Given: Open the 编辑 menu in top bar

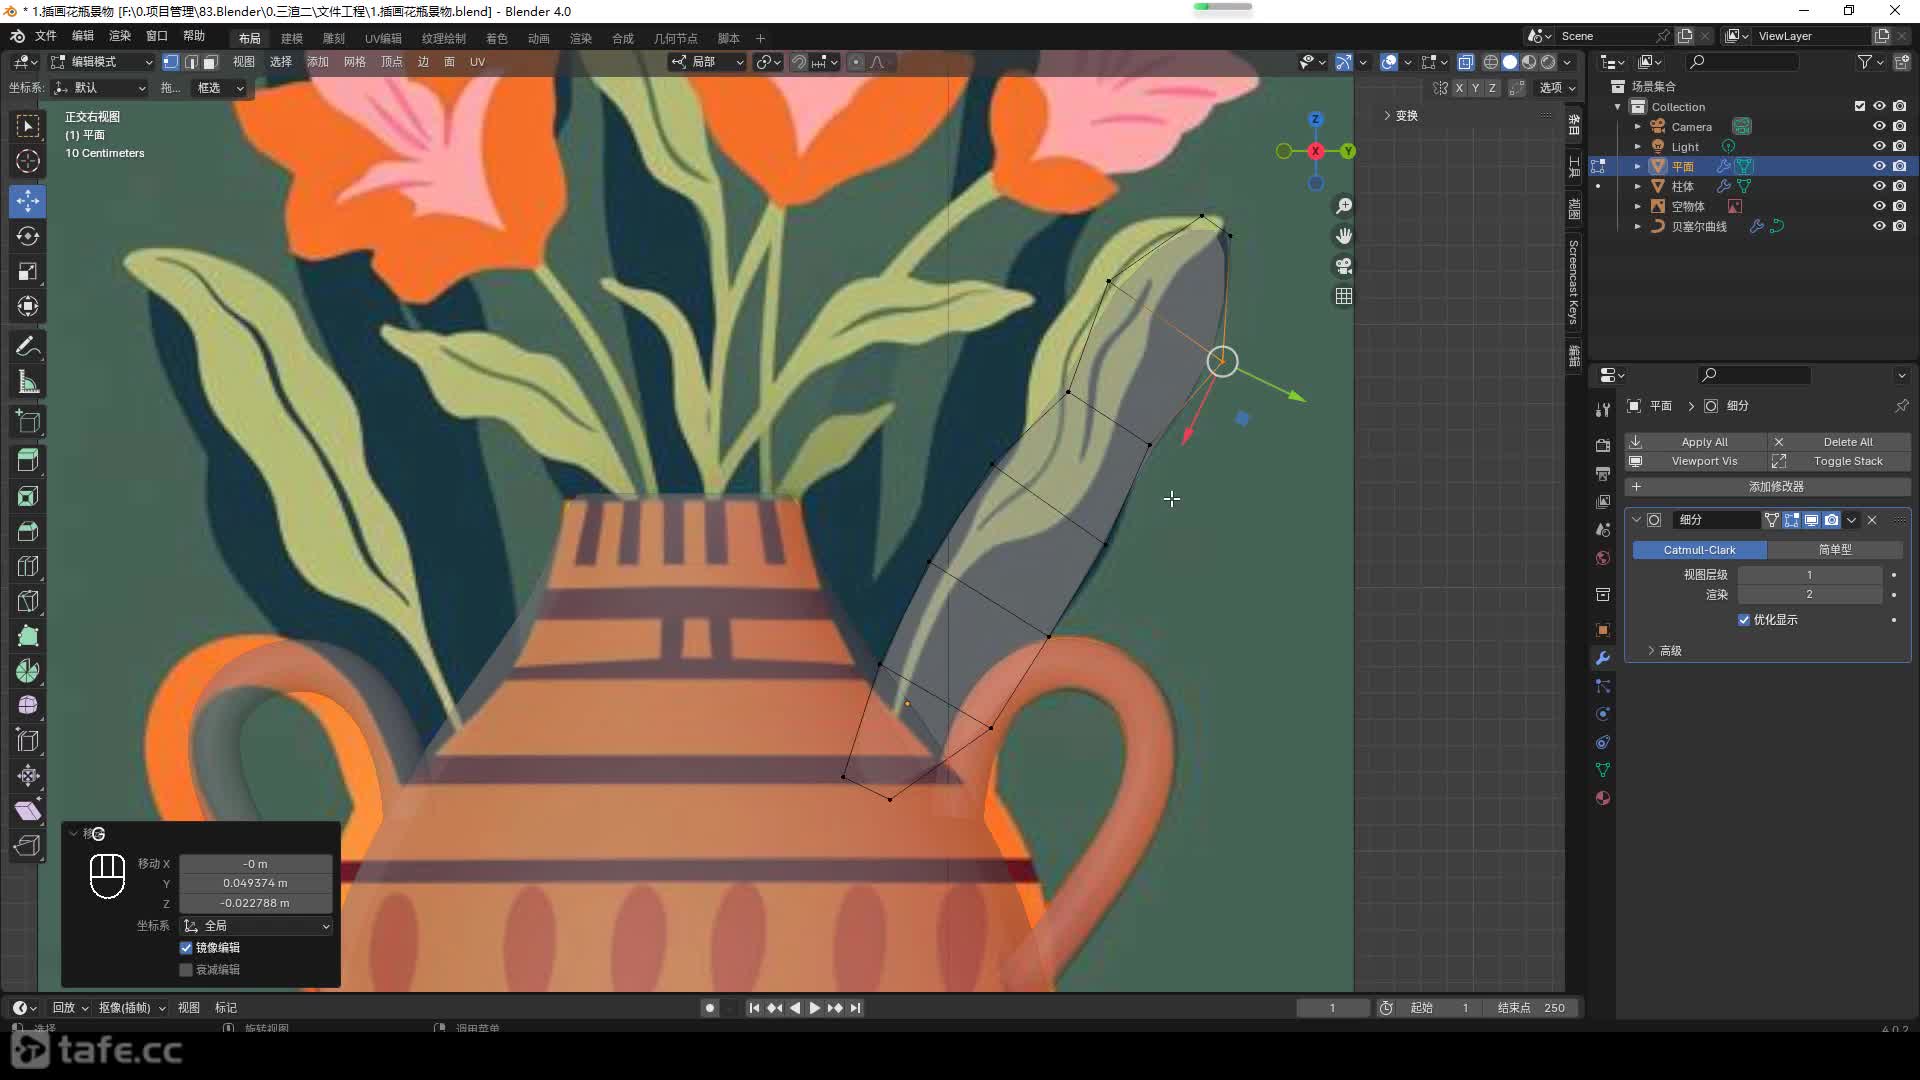Looking at the screenshot, I should (x=82, y=36).
